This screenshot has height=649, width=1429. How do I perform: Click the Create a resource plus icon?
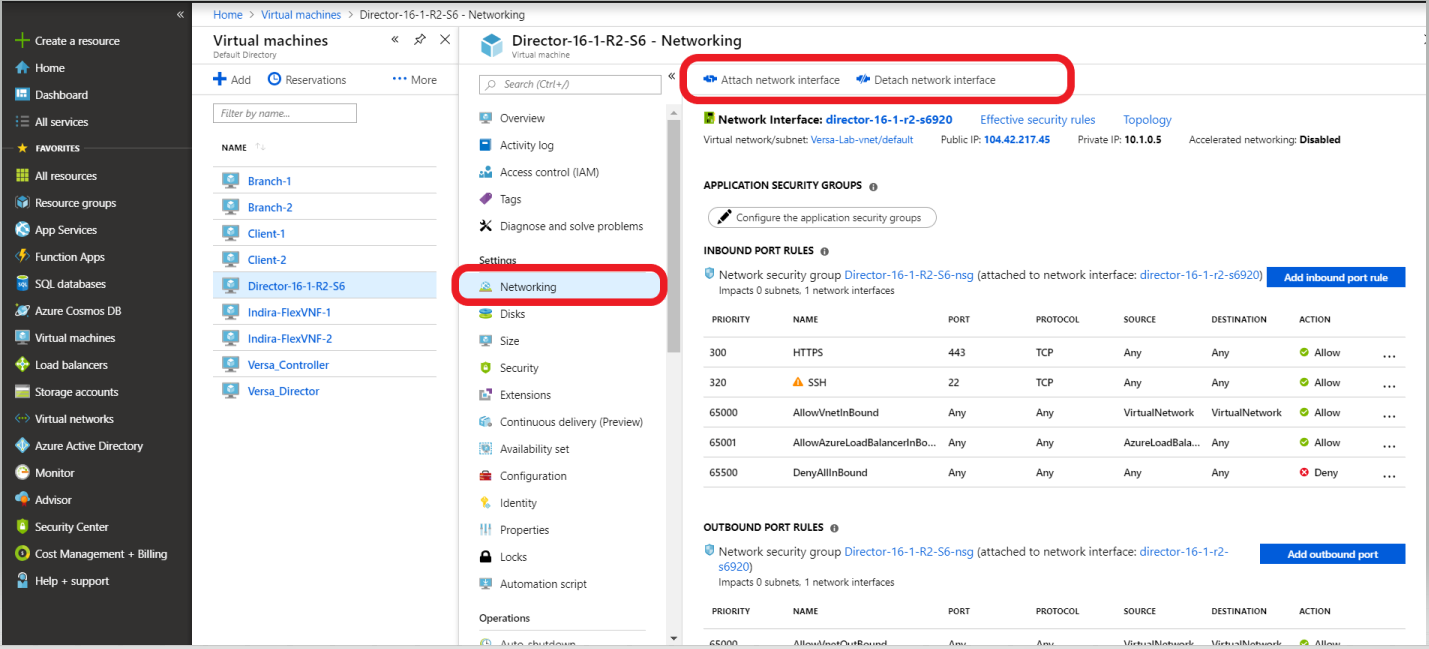click(x=22, y=41)
